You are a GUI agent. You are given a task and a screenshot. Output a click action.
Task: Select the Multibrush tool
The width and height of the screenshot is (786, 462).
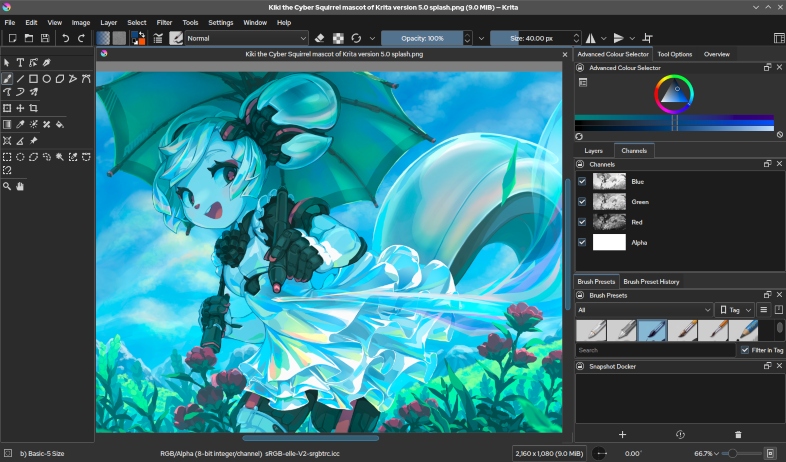pyautogui.click(x=33, y=92)
